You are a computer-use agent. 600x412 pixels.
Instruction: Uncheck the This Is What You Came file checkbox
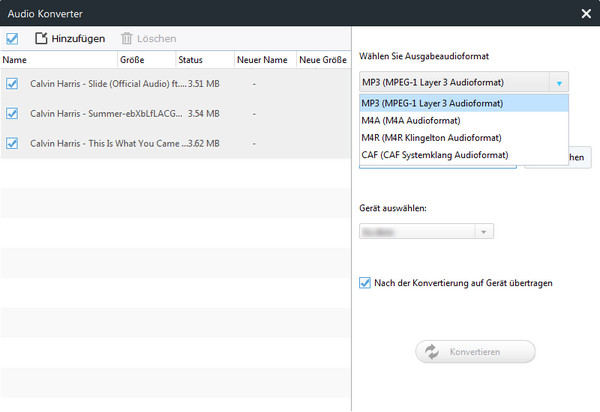[12, 143]
